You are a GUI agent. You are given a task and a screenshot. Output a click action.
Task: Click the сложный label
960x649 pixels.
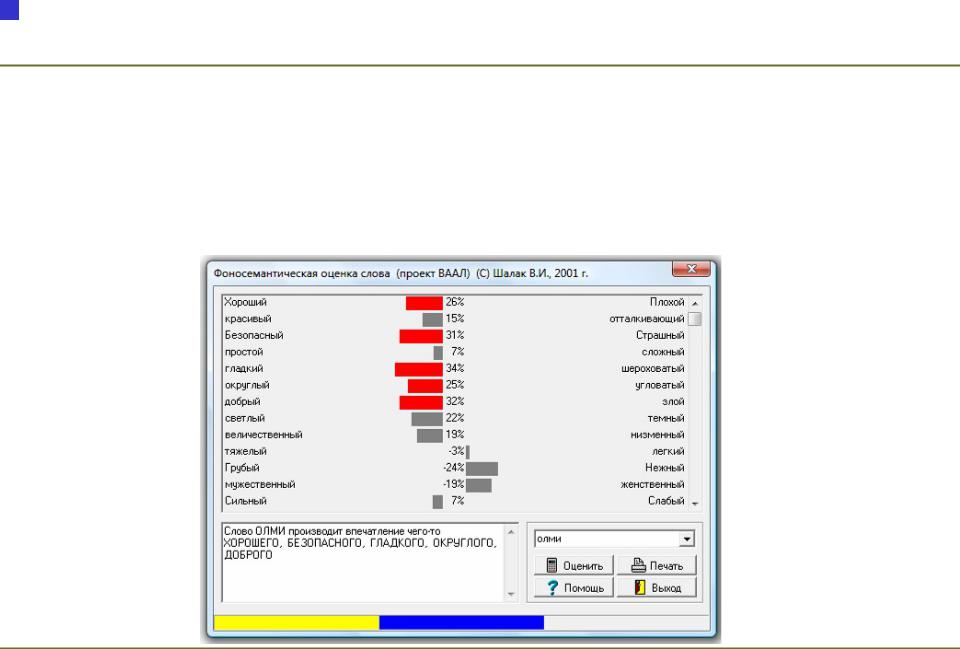[x=663, y=352]
